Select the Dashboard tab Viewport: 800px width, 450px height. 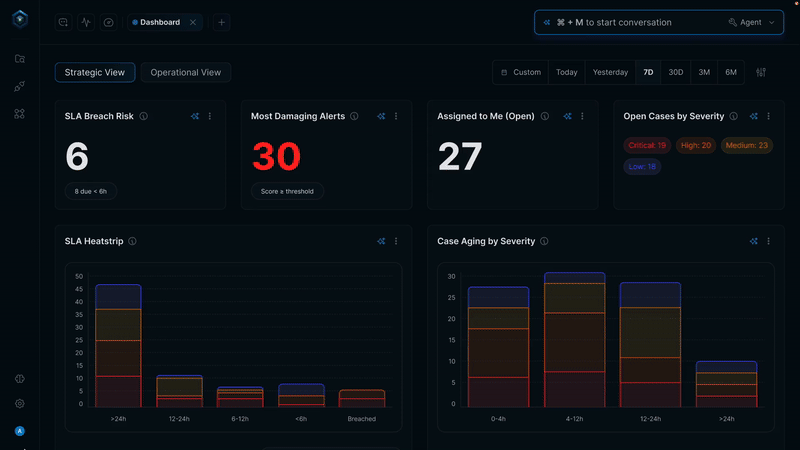(x=160, y=22)
